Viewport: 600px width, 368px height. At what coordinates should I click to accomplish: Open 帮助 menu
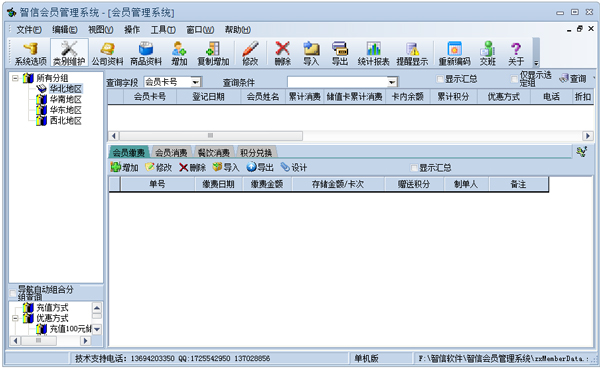click(238, 29)
